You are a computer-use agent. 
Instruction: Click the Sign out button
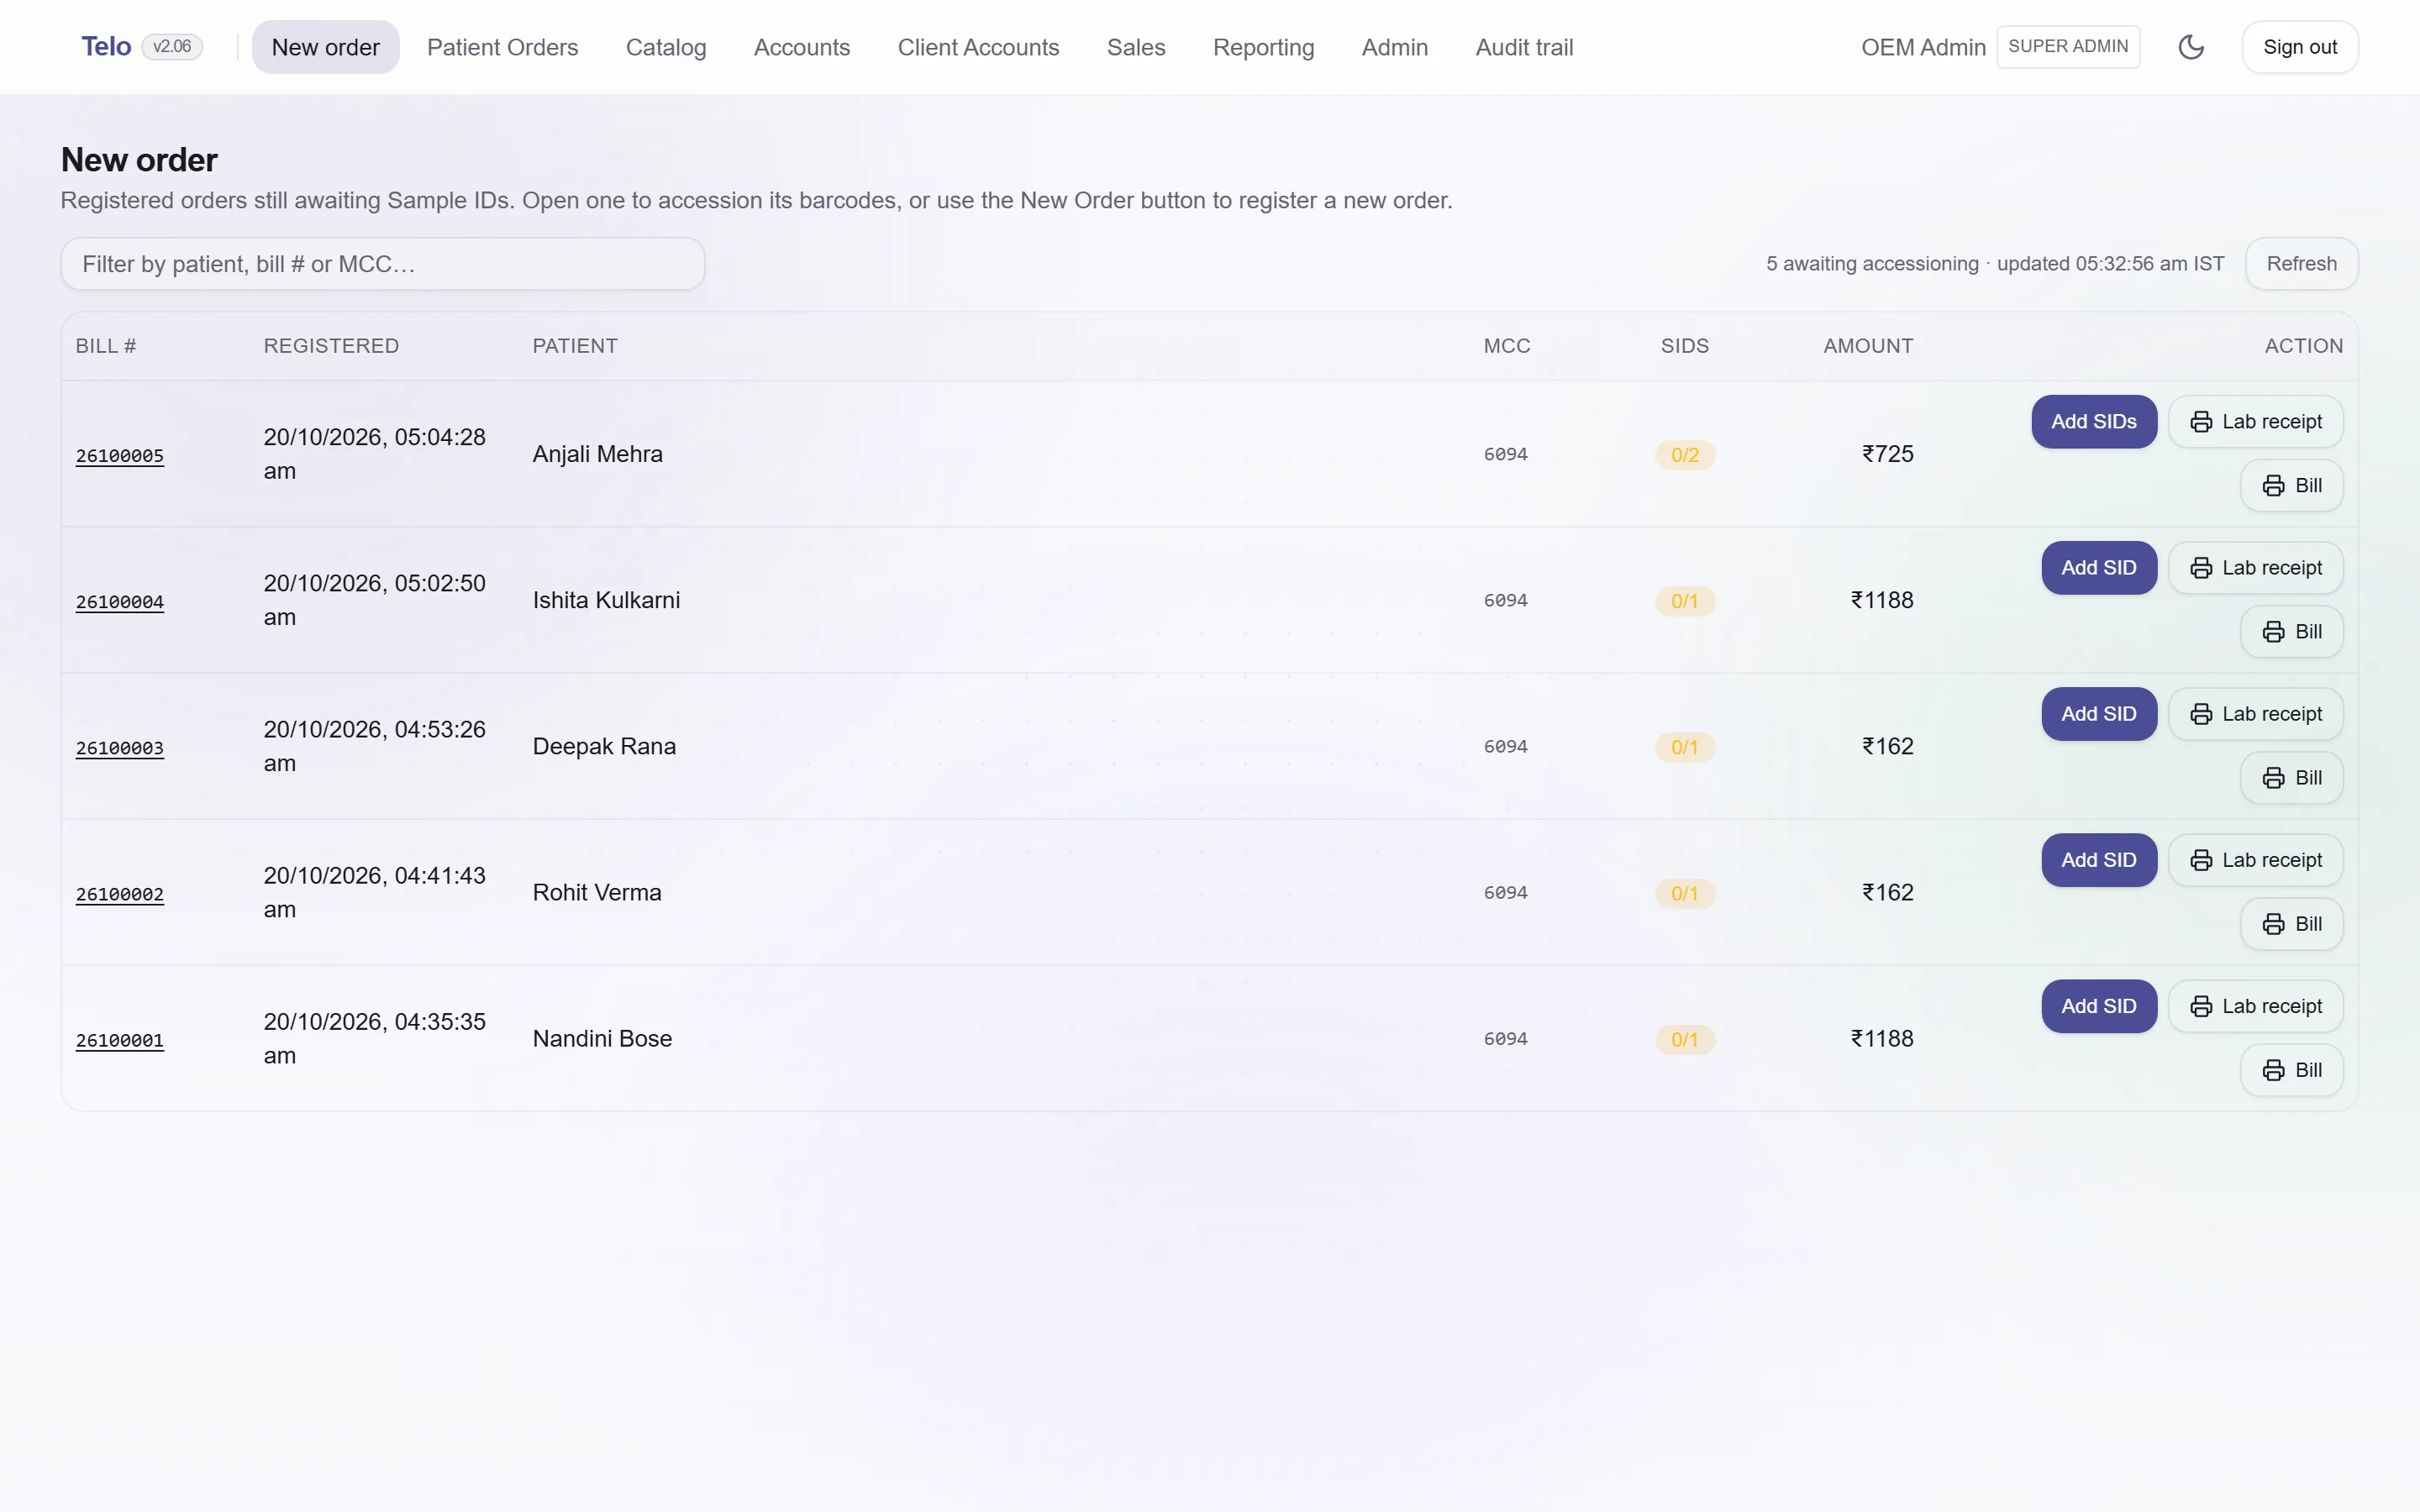click(2300, 47)
